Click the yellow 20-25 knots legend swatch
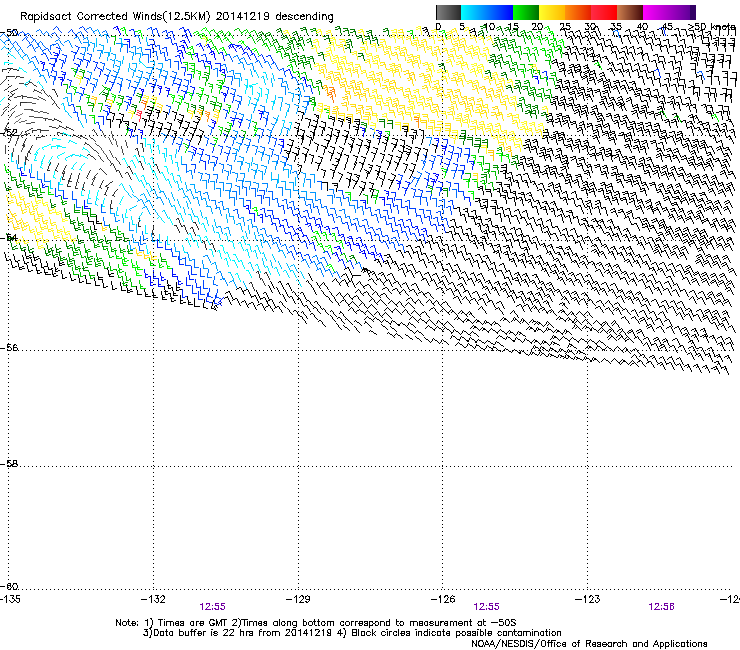 coord(552,12)
